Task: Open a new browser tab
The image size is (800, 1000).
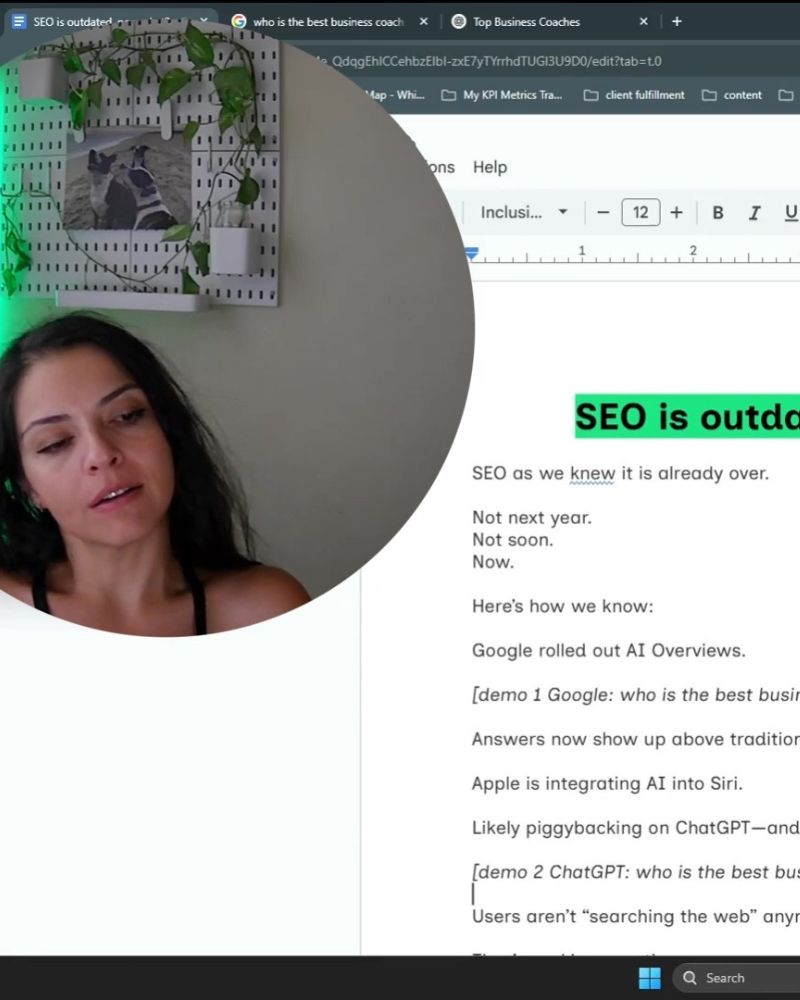Action: [x=677, y=22]
